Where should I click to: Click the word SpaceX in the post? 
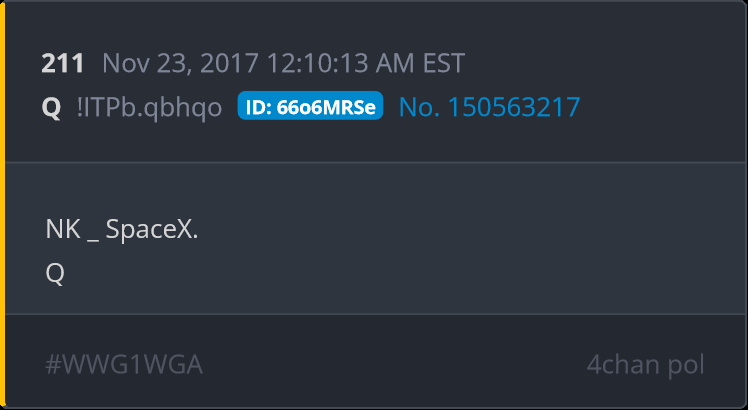tap(149, 230)
